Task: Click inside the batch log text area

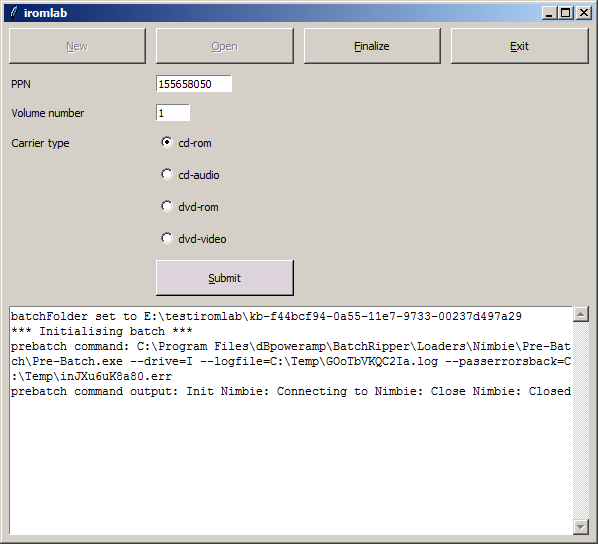Action: click(x=291, y=420)
